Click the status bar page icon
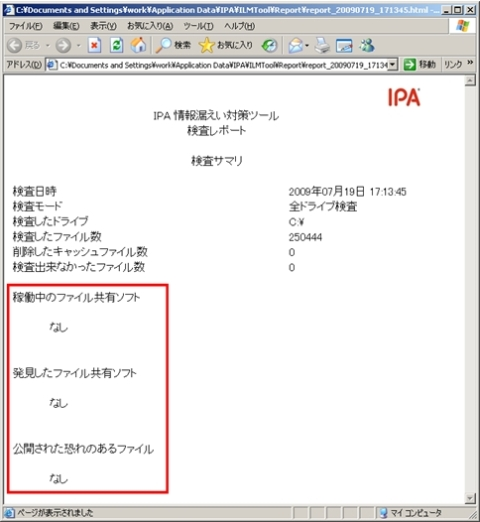The height and width of the screenshot is (522, 480). (9, 513)
